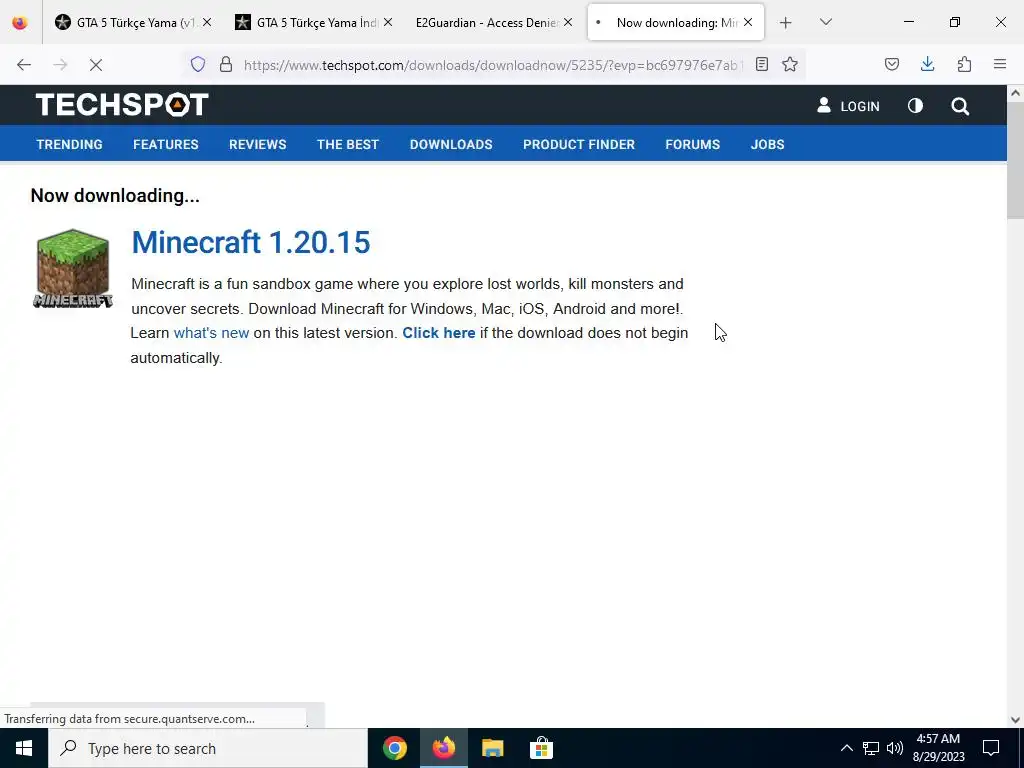Click the Minecraft grass block thumbnail

pos(72,268)
